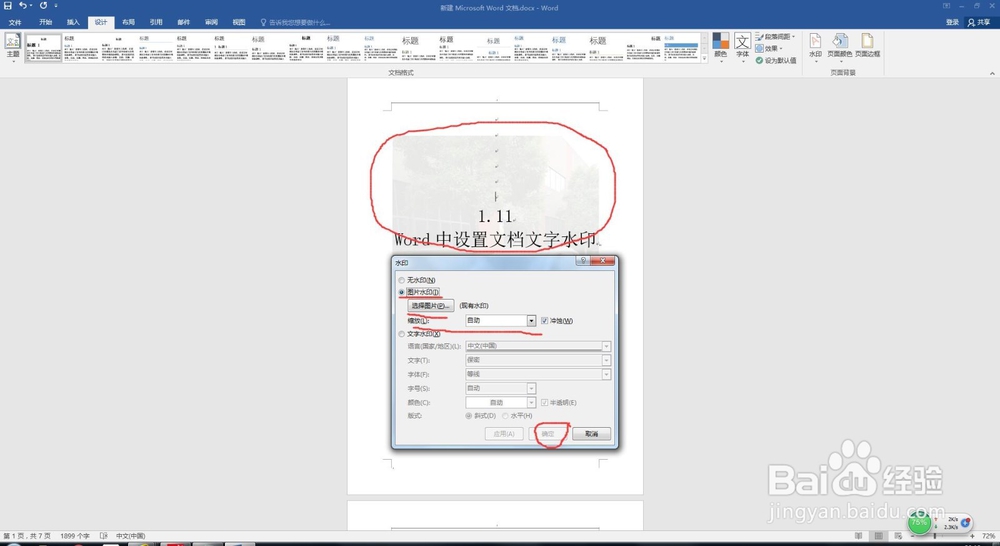Switch to the 布局 layout tab
This screenshot has width=1000, height=546.
[129, 22]
